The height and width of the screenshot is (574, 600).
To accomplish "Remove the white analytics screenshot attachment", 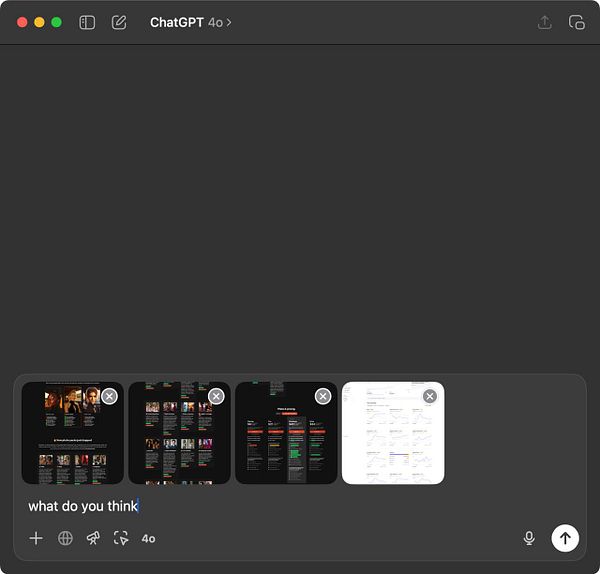I will (x=430, y=396).
